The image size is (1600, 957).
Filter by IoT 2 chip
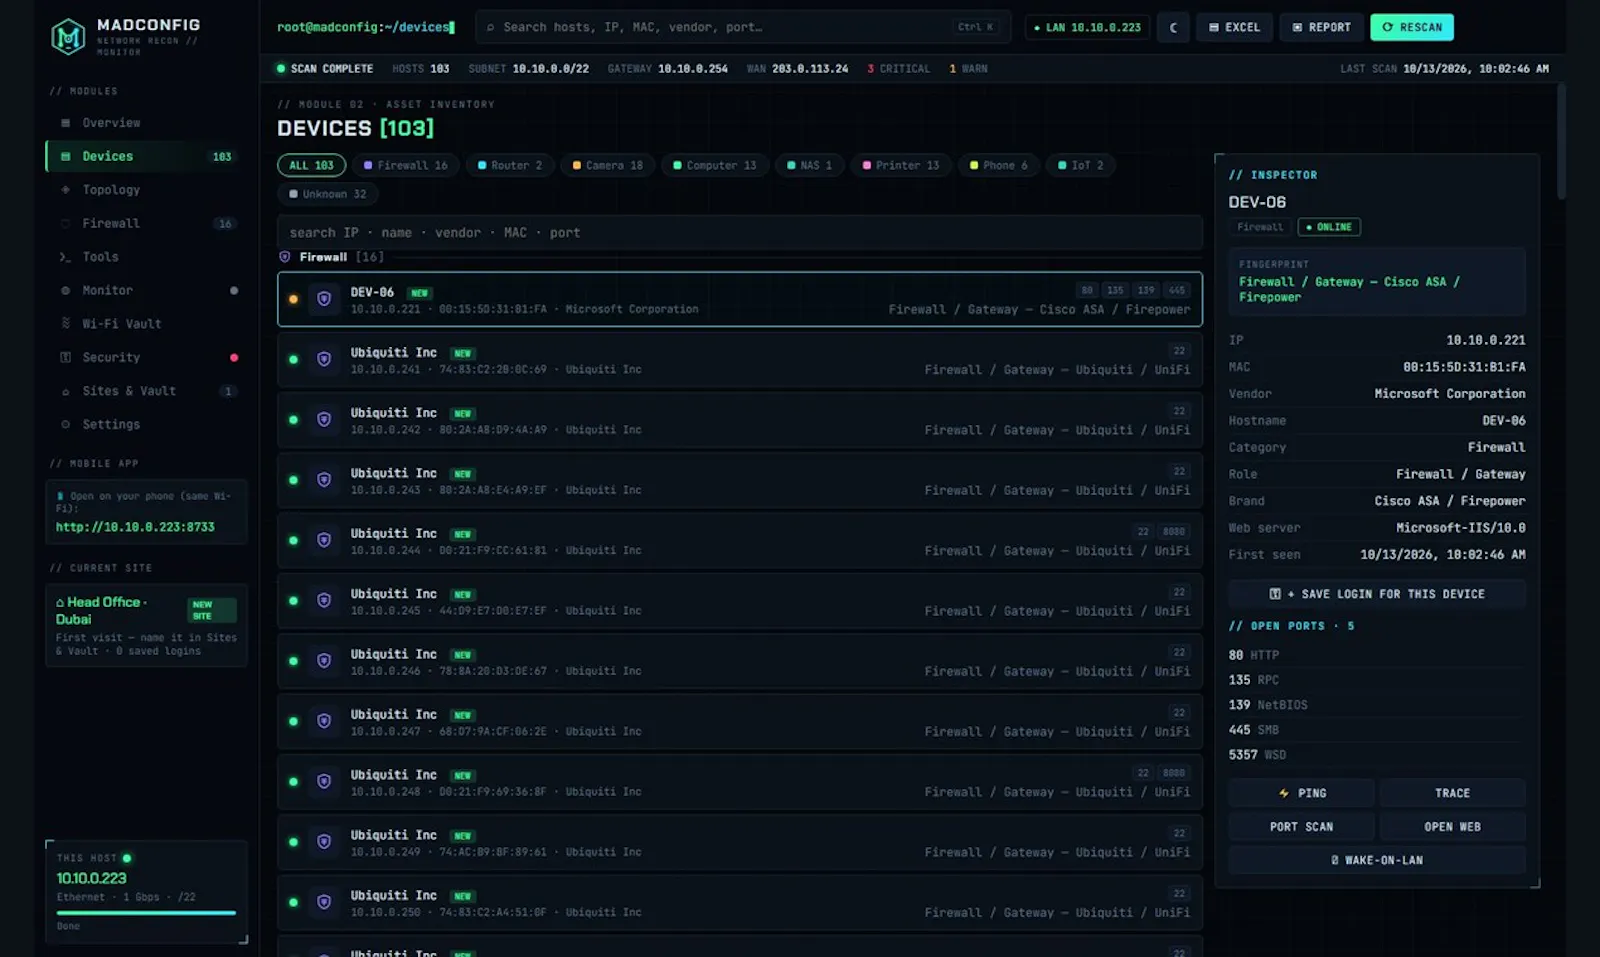[x=1081, y=166]
